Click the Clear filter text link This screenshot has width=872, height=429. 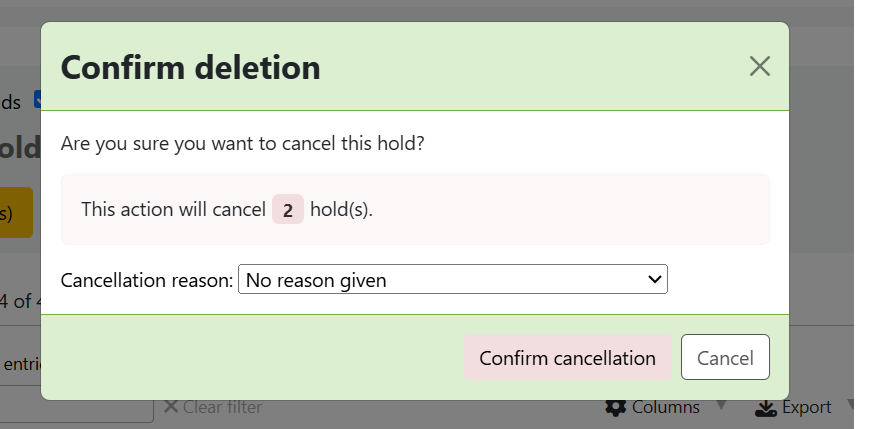[x=222, y=407]
